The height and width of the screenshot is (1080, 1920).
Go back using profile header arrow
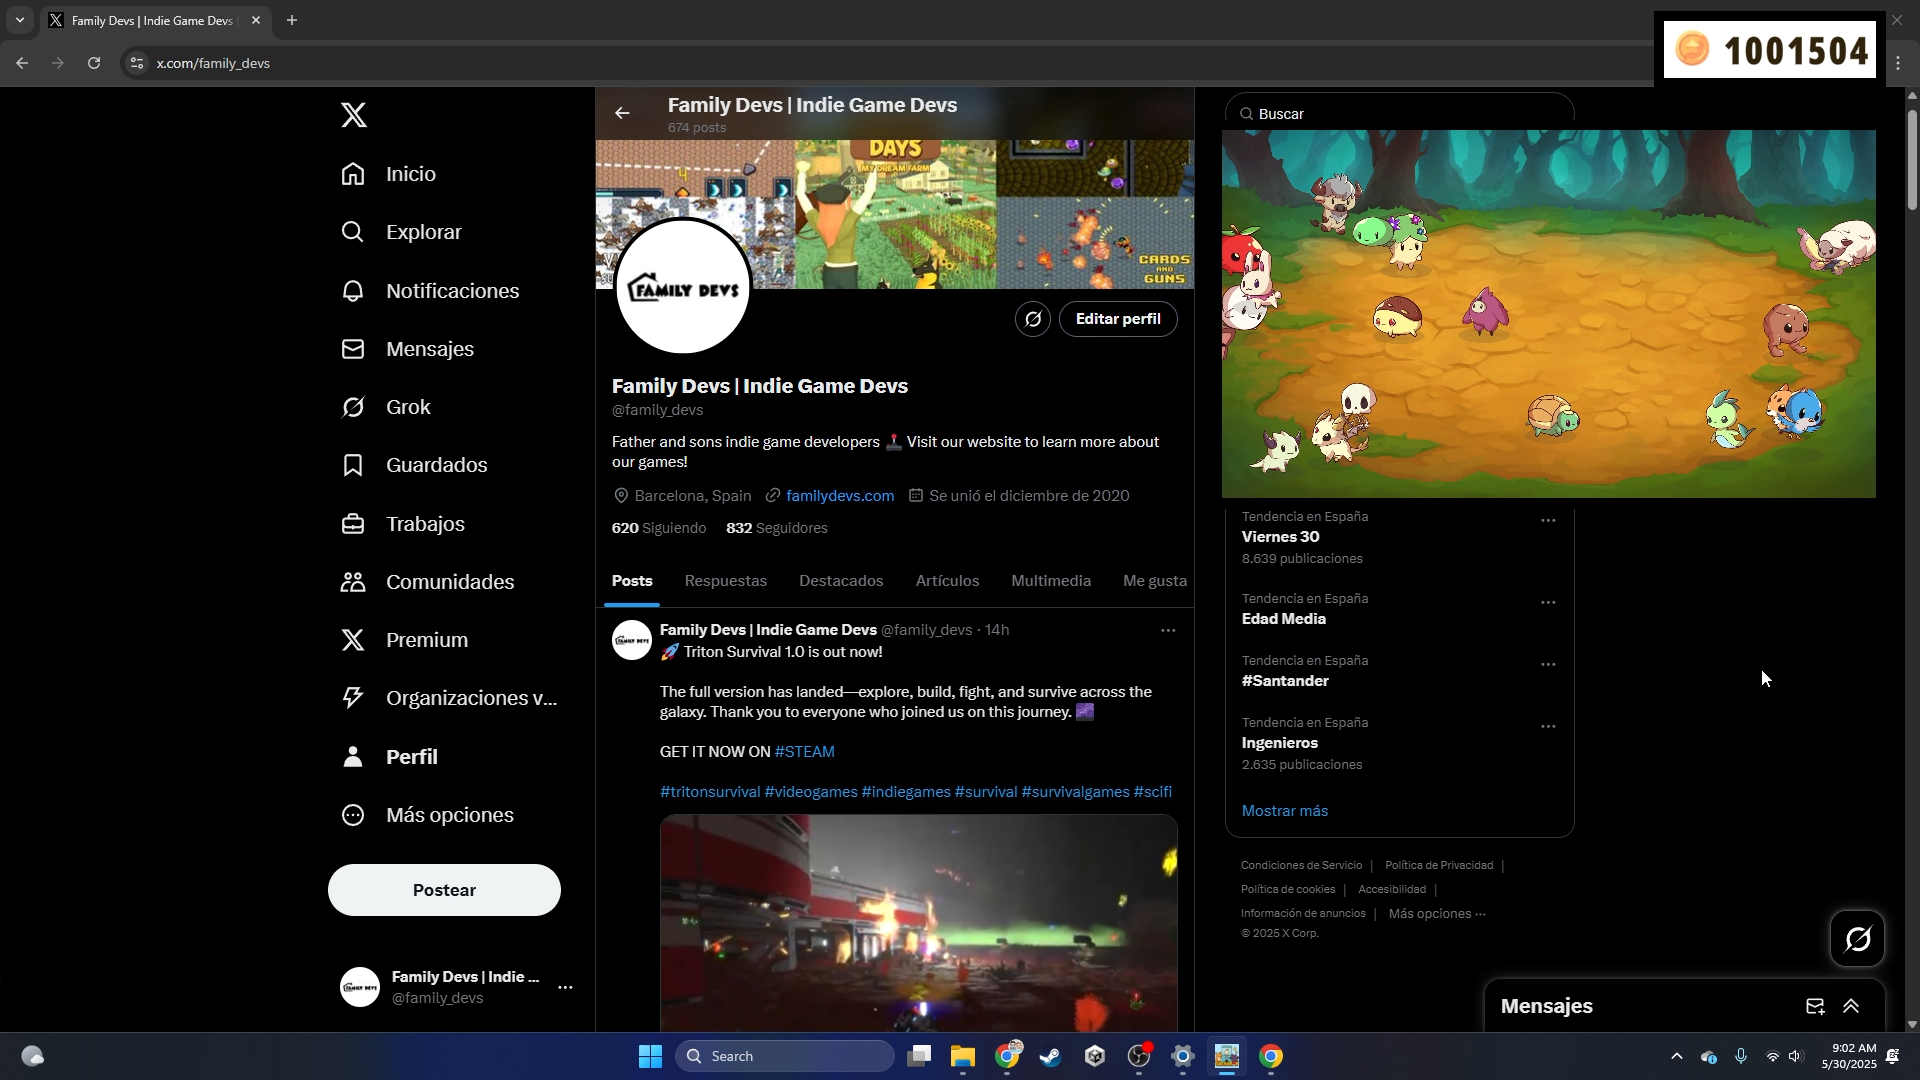click(622, 113)
